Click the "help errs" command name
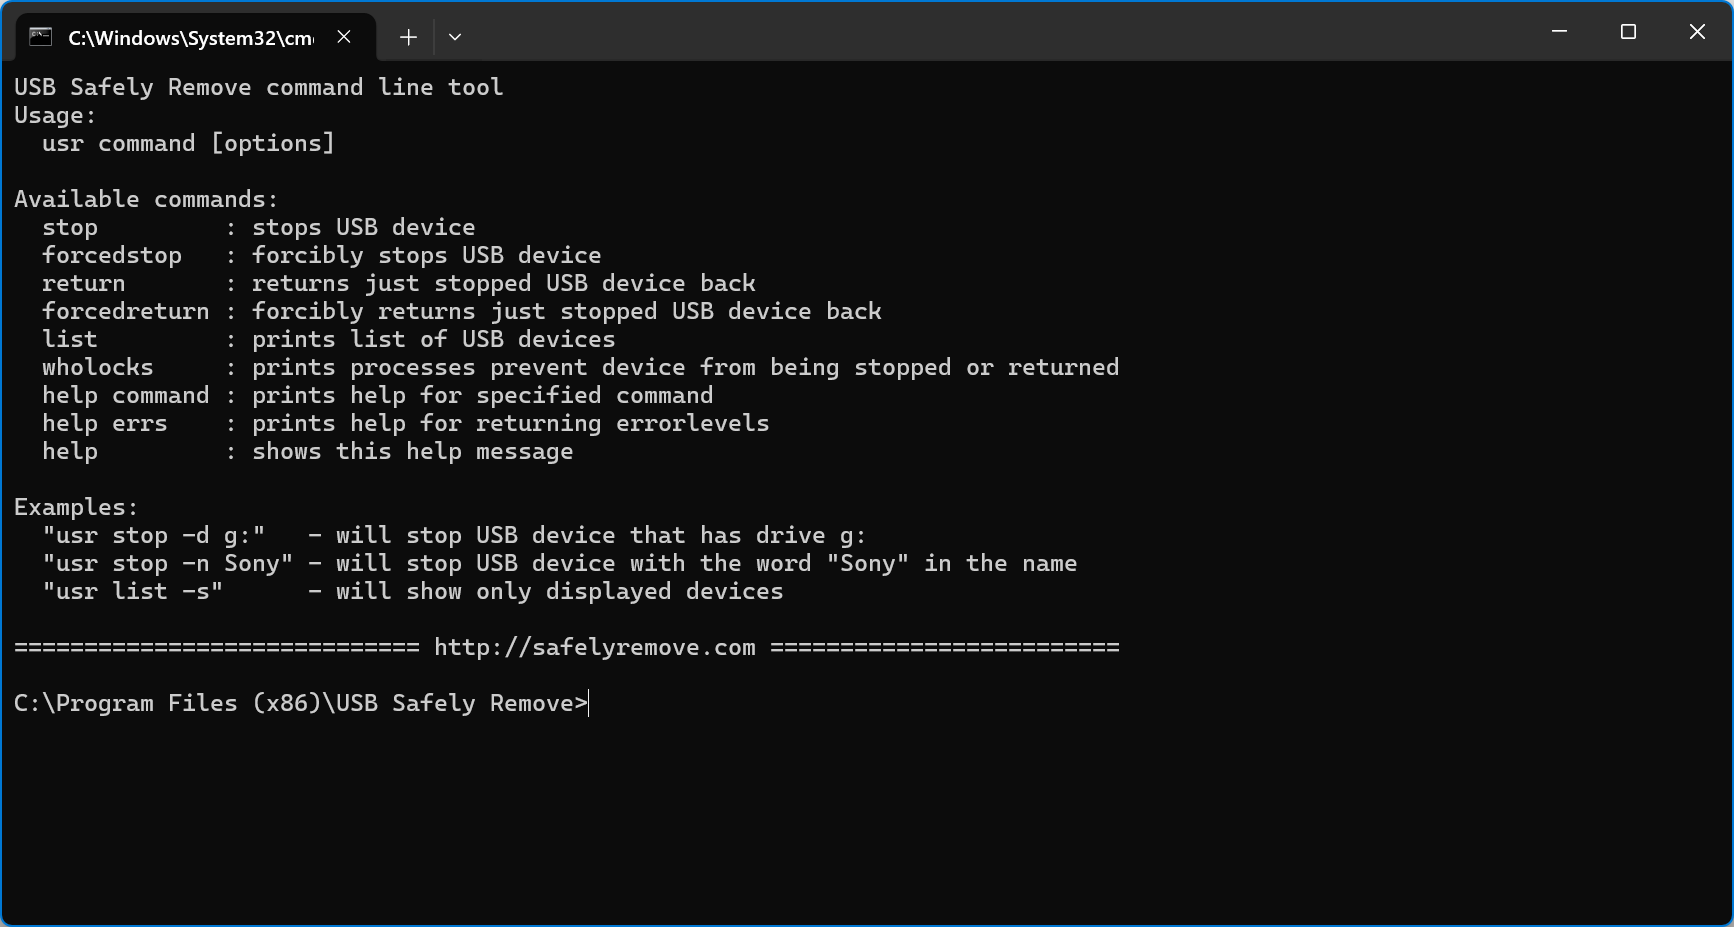This screenshot has width=1734, height=927. 105,424
